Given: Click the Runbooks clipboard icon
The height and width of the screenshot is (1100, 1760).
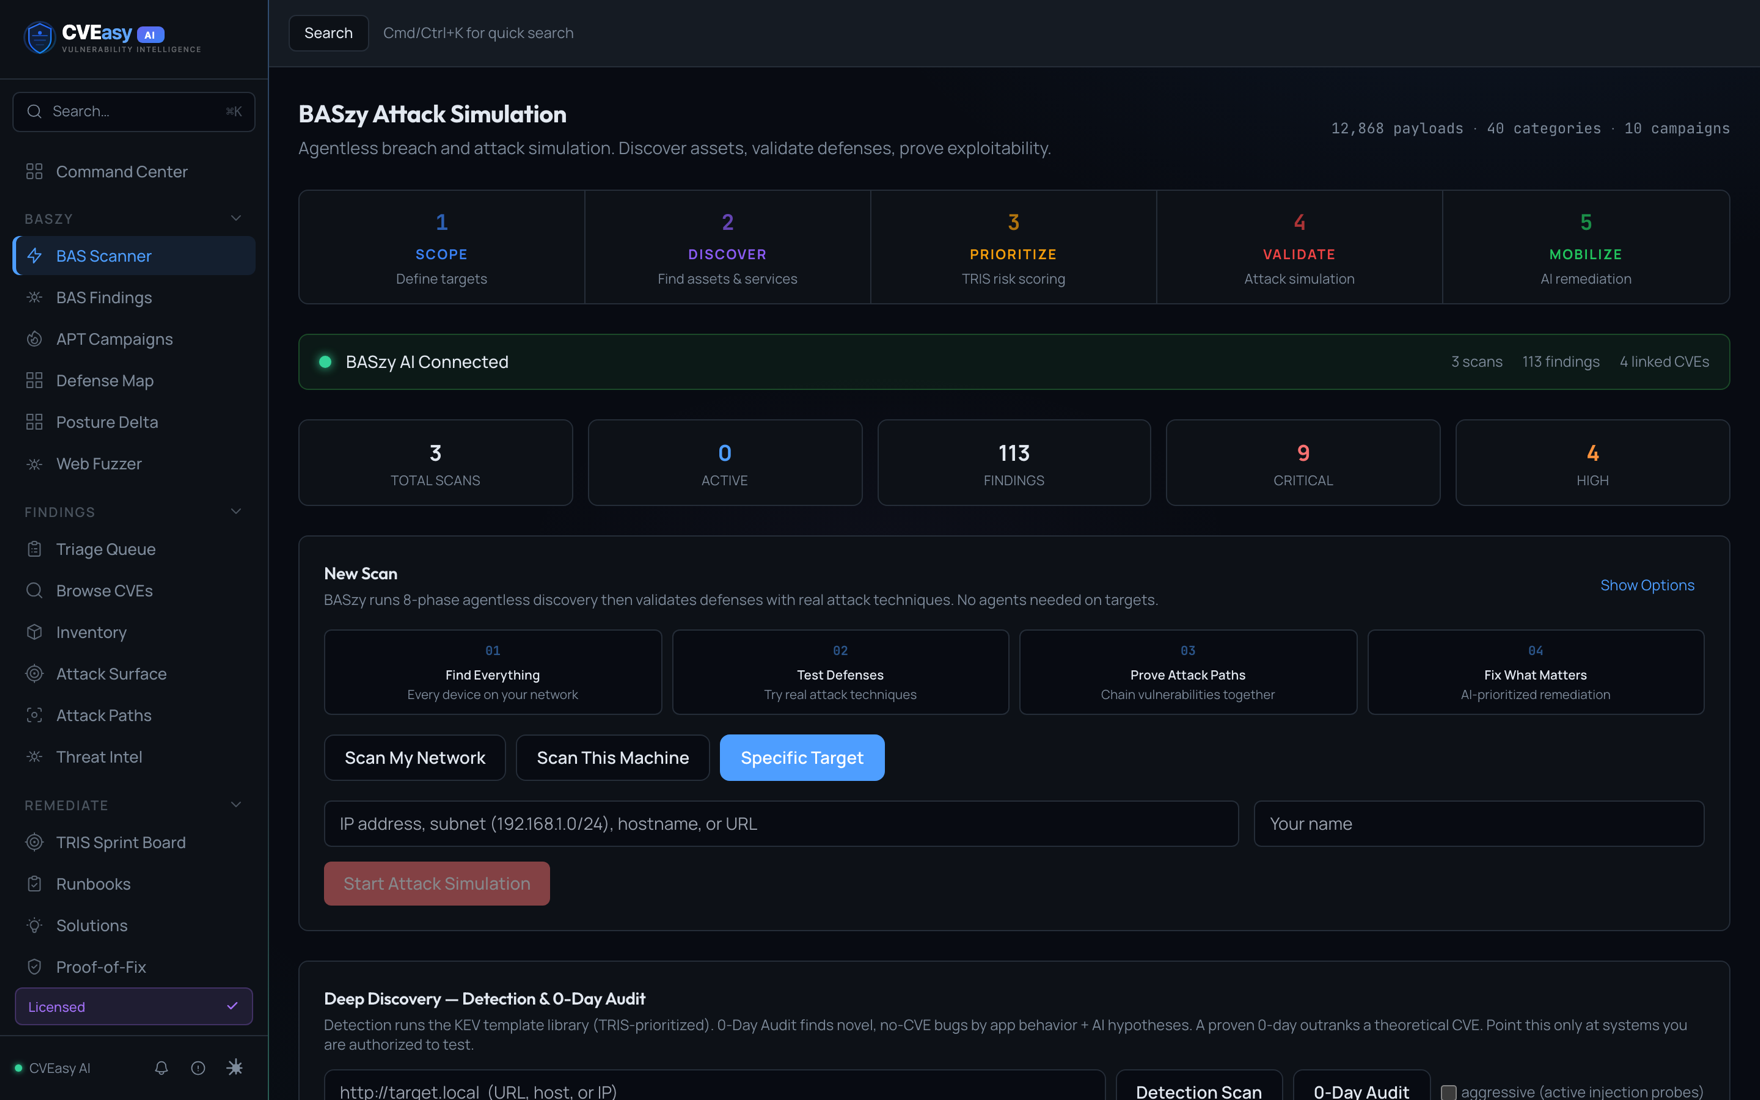Looking at the screenshot, I should point(34,884).
